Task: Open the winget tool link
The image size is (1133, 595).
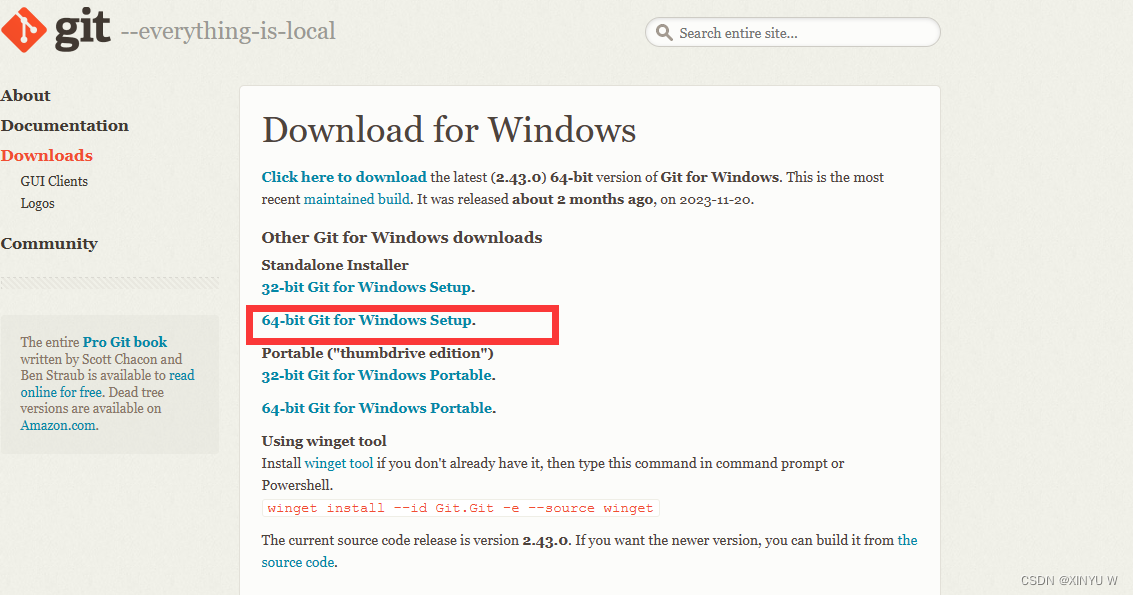Action: 339,463
